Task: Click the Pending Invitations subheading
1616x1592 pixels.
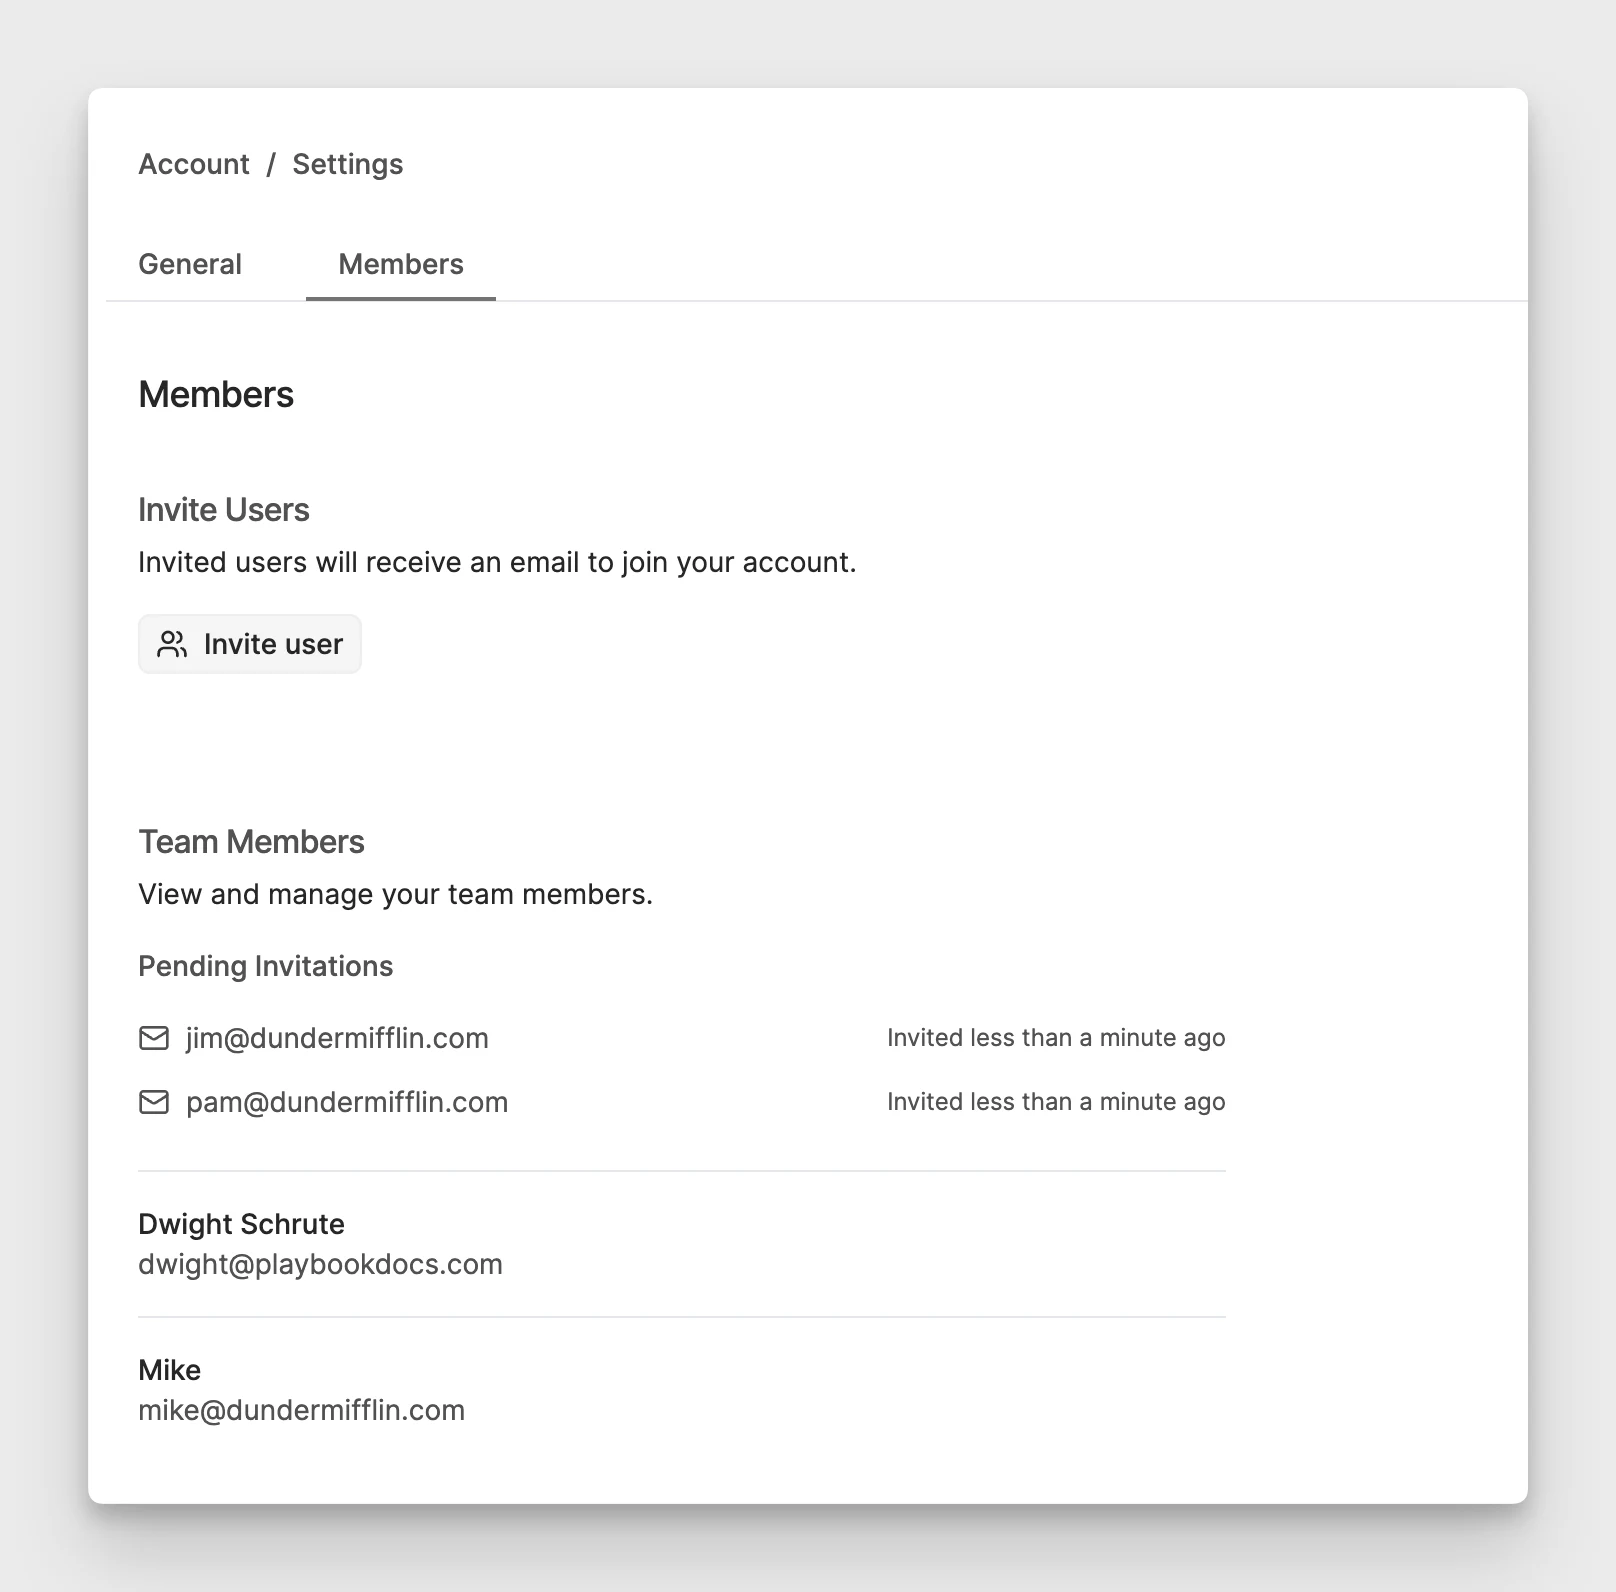Action: coord(265,966)
